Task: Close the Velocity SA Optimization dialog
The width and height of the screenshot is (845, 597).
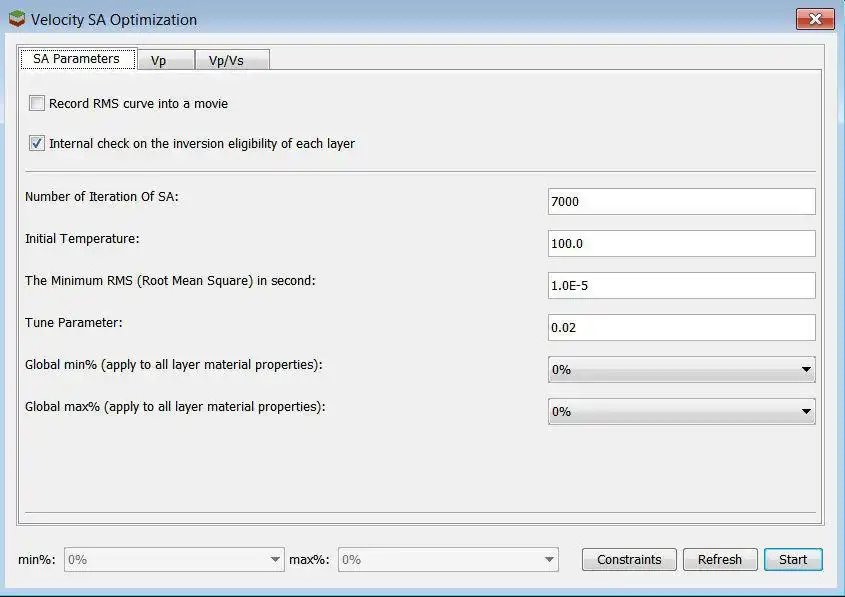Action: click(x=815, y=19)
